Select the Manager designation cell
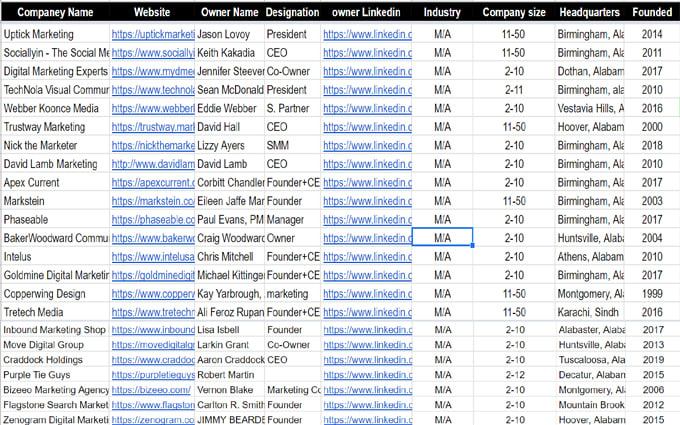 (292, 220)
